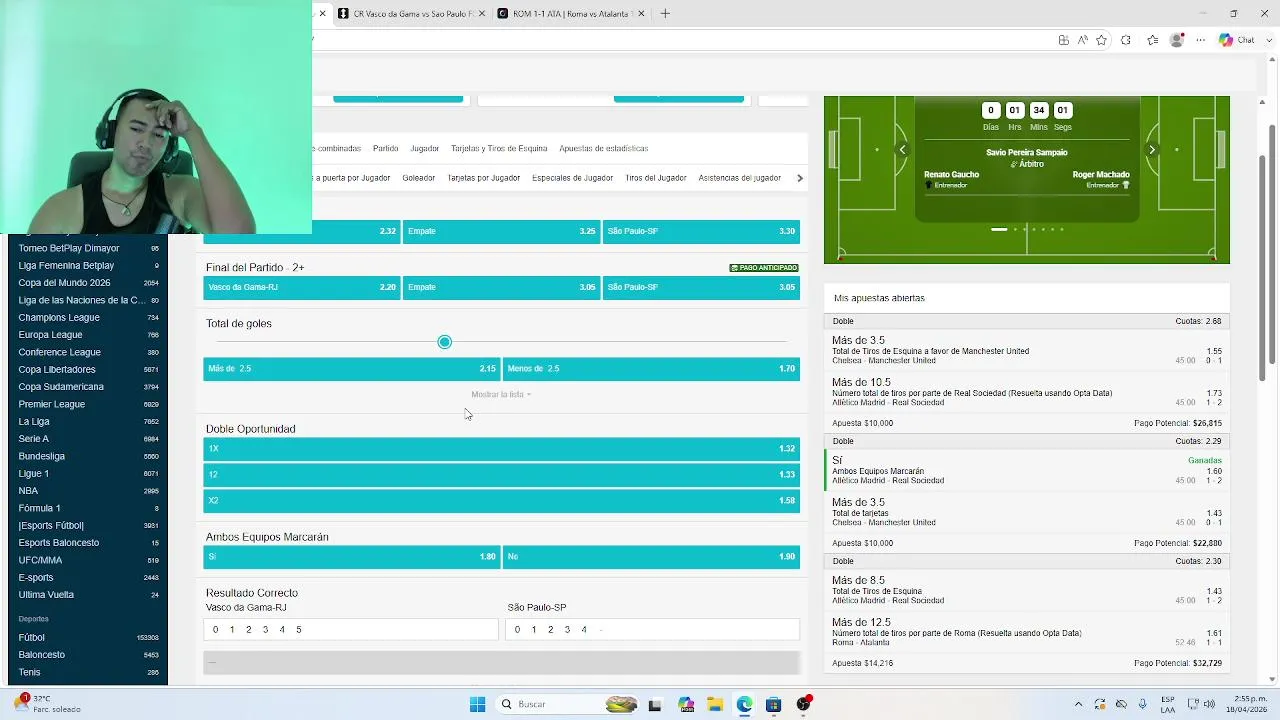
Task: Bet on Menos de 2.5 at 1.70
Action: (x=651, y=368)
